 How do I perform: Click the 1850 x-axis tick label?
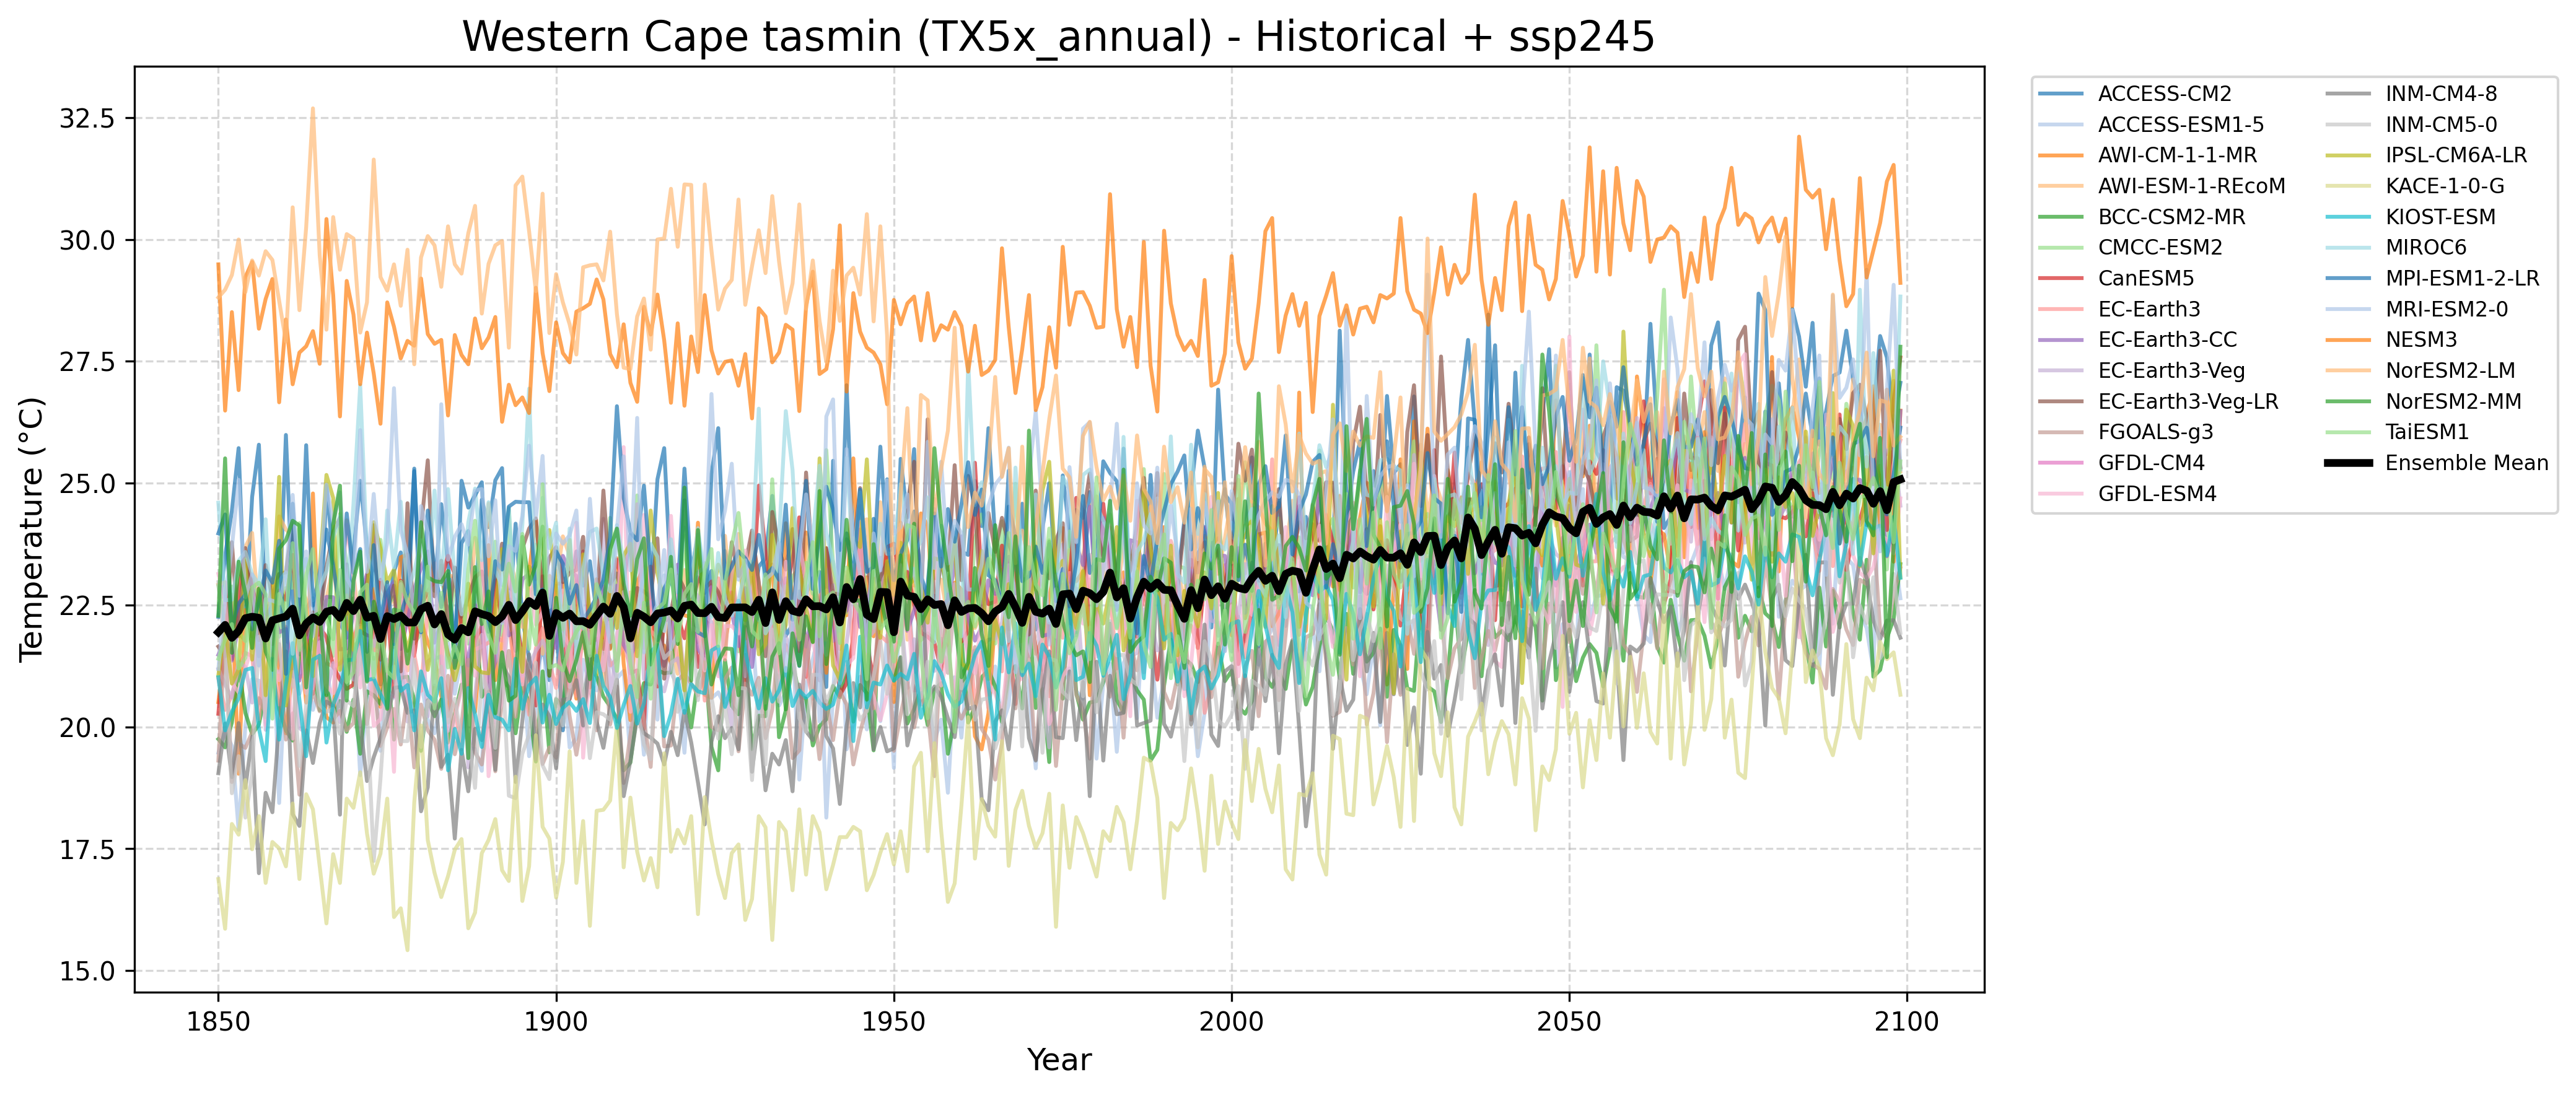coord(218,1022)
